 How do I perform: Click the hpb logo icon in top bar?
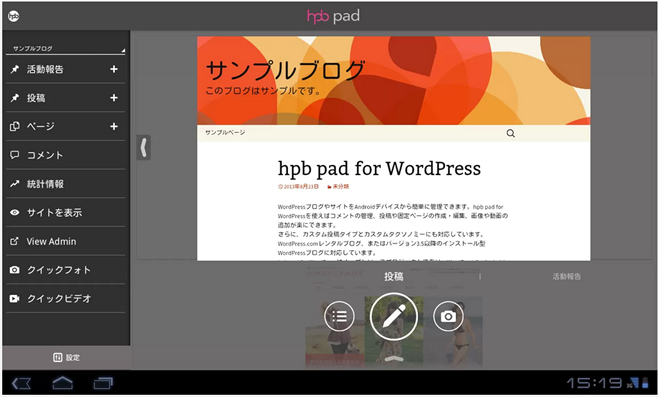point(13,16)
